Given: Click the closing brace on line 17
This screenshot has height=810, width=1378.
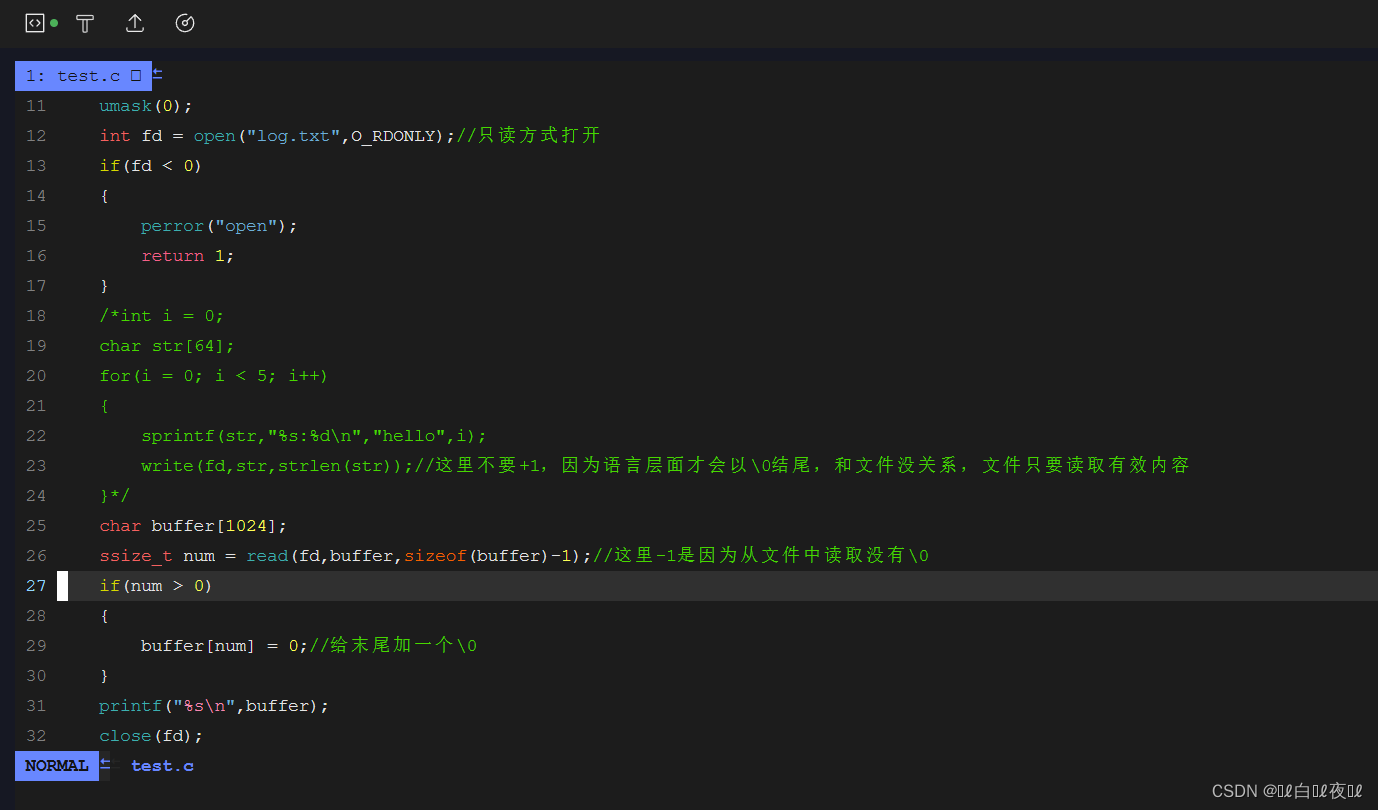Looking at the screenshot, I should pos(104,286).
